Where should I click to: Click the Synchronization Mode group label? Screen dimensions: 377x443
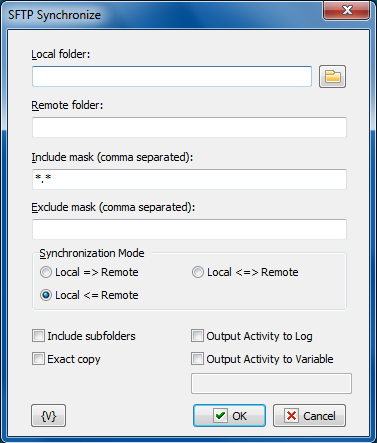tap(92, 253)
